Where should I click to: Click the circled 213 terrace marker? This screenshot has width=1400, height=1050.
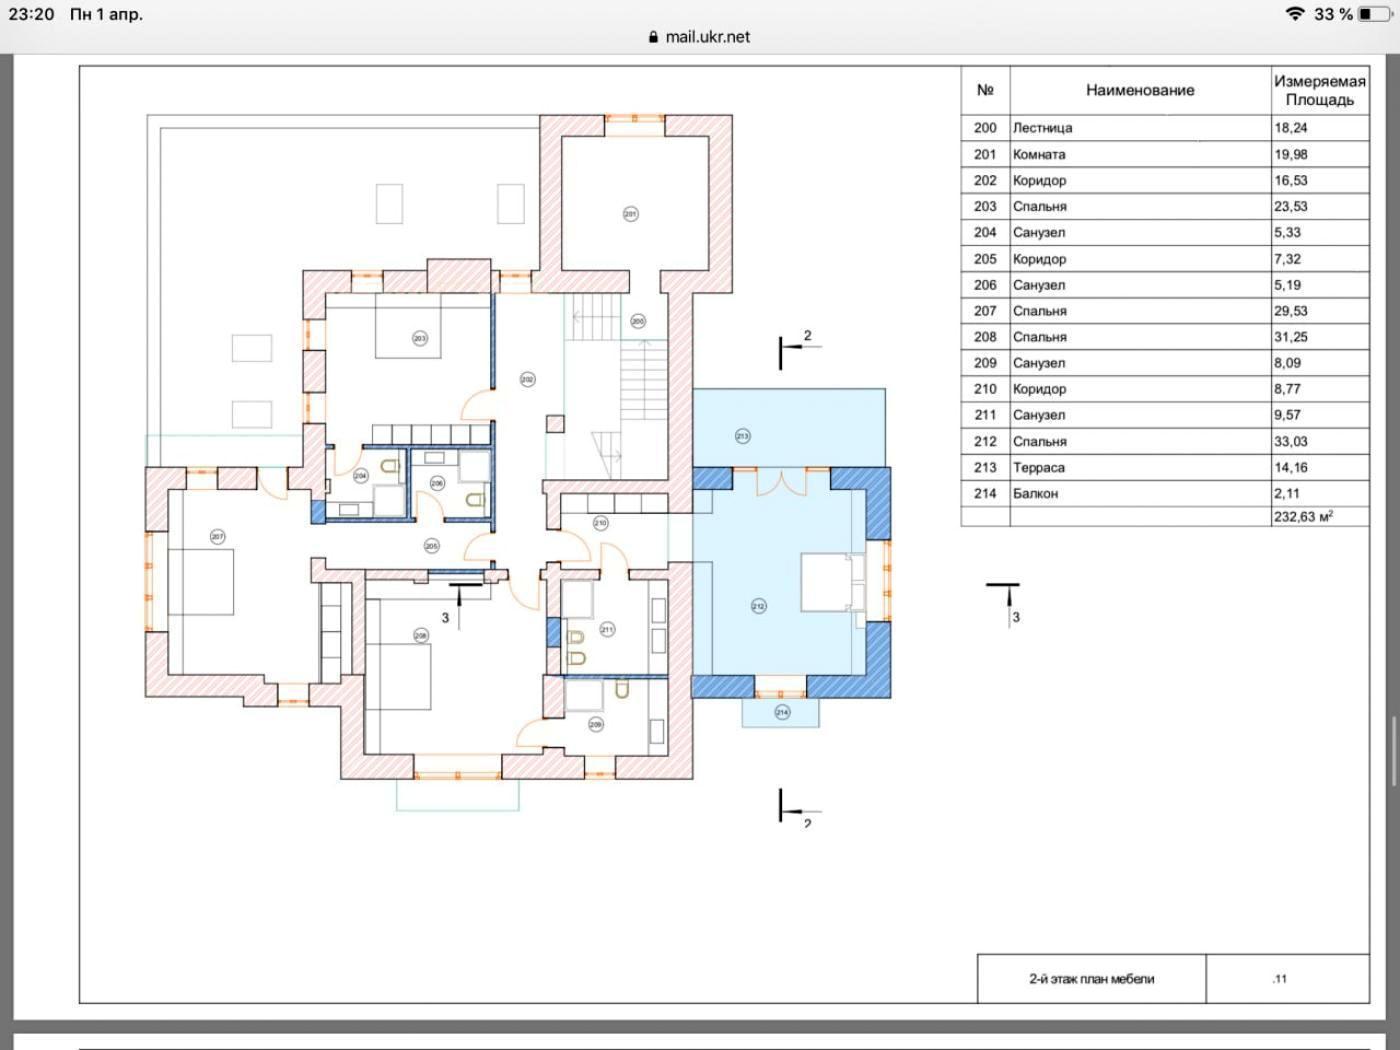tap(742, 436)
